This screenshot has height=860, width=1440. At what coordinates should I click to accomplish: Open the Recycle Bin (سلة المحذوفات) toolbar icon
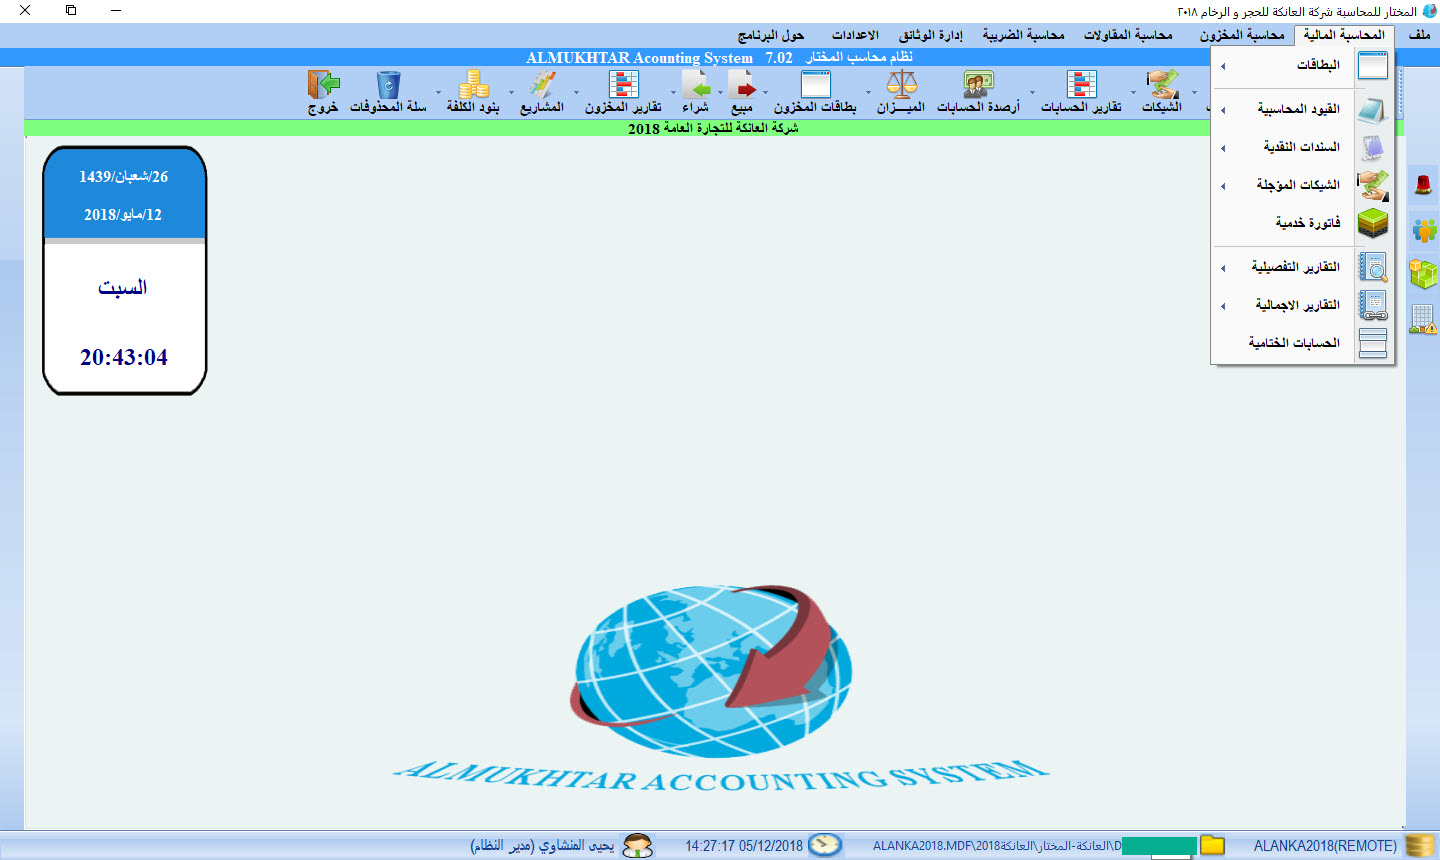(388, 85)
